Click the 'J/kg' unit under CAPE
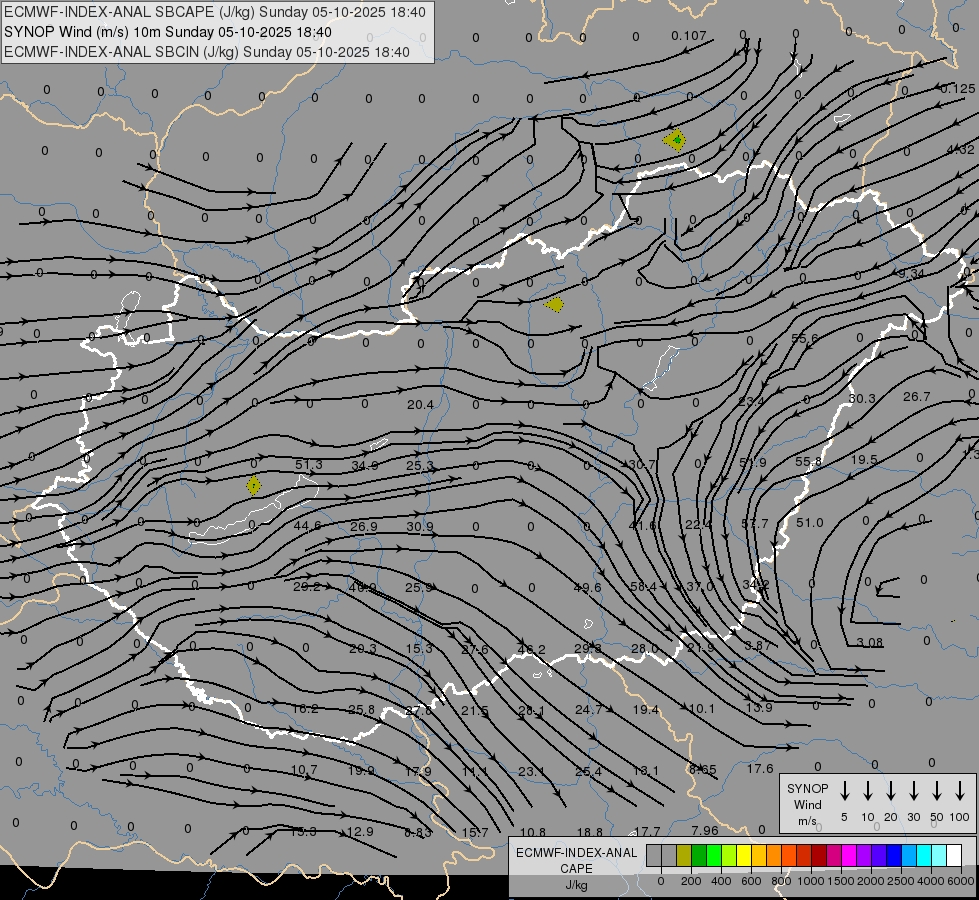 [576, 885]
